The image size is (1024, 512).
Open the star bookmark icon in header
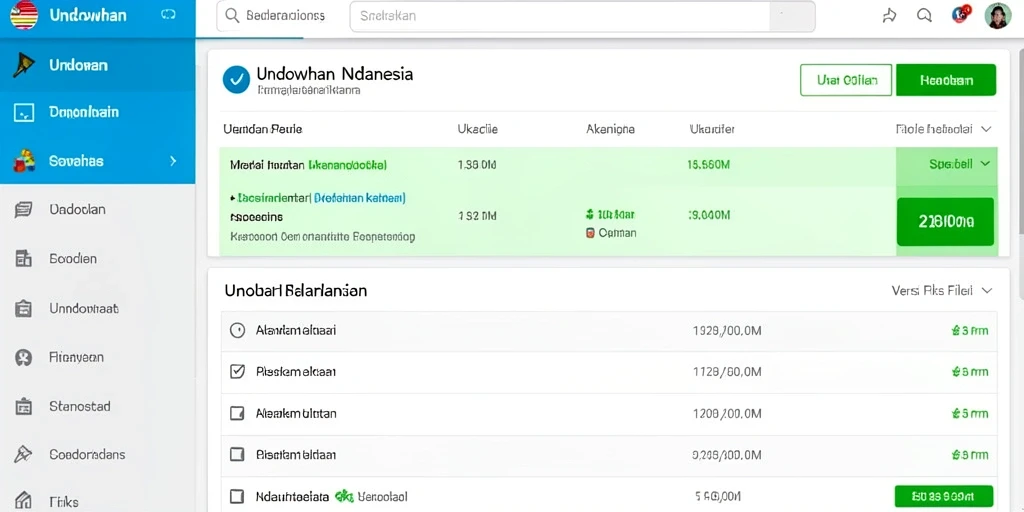coord(889,16)
